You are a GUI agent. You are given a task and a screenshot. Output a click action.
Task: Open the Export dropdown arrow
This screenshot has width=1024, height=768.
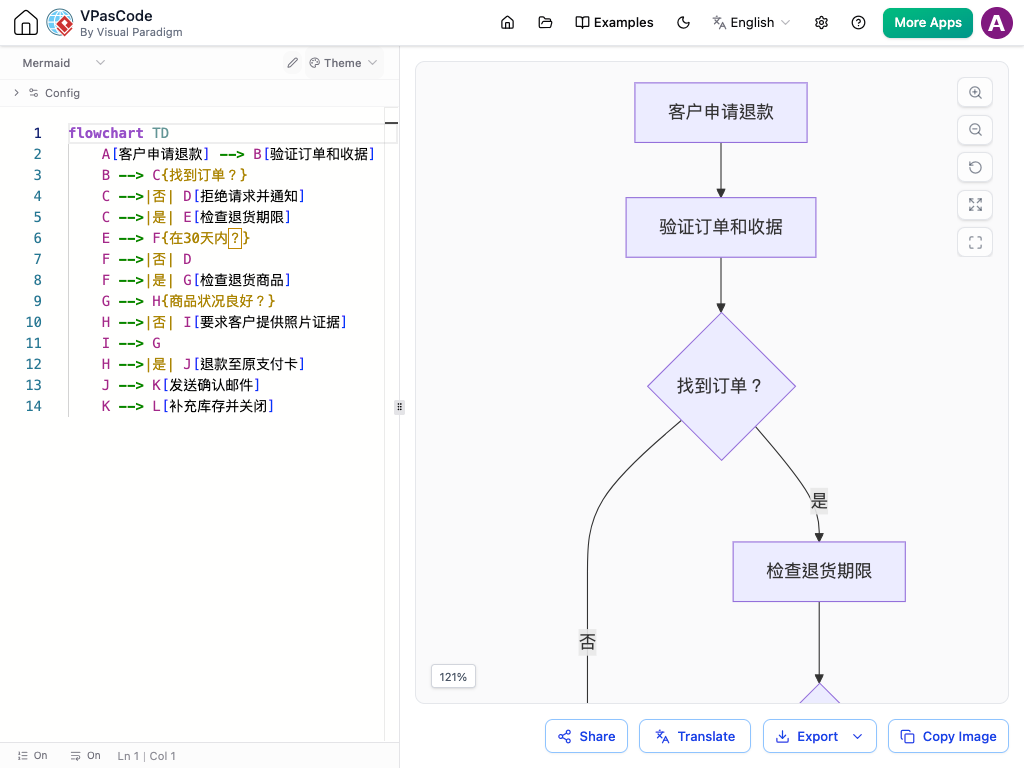(858, 736)
